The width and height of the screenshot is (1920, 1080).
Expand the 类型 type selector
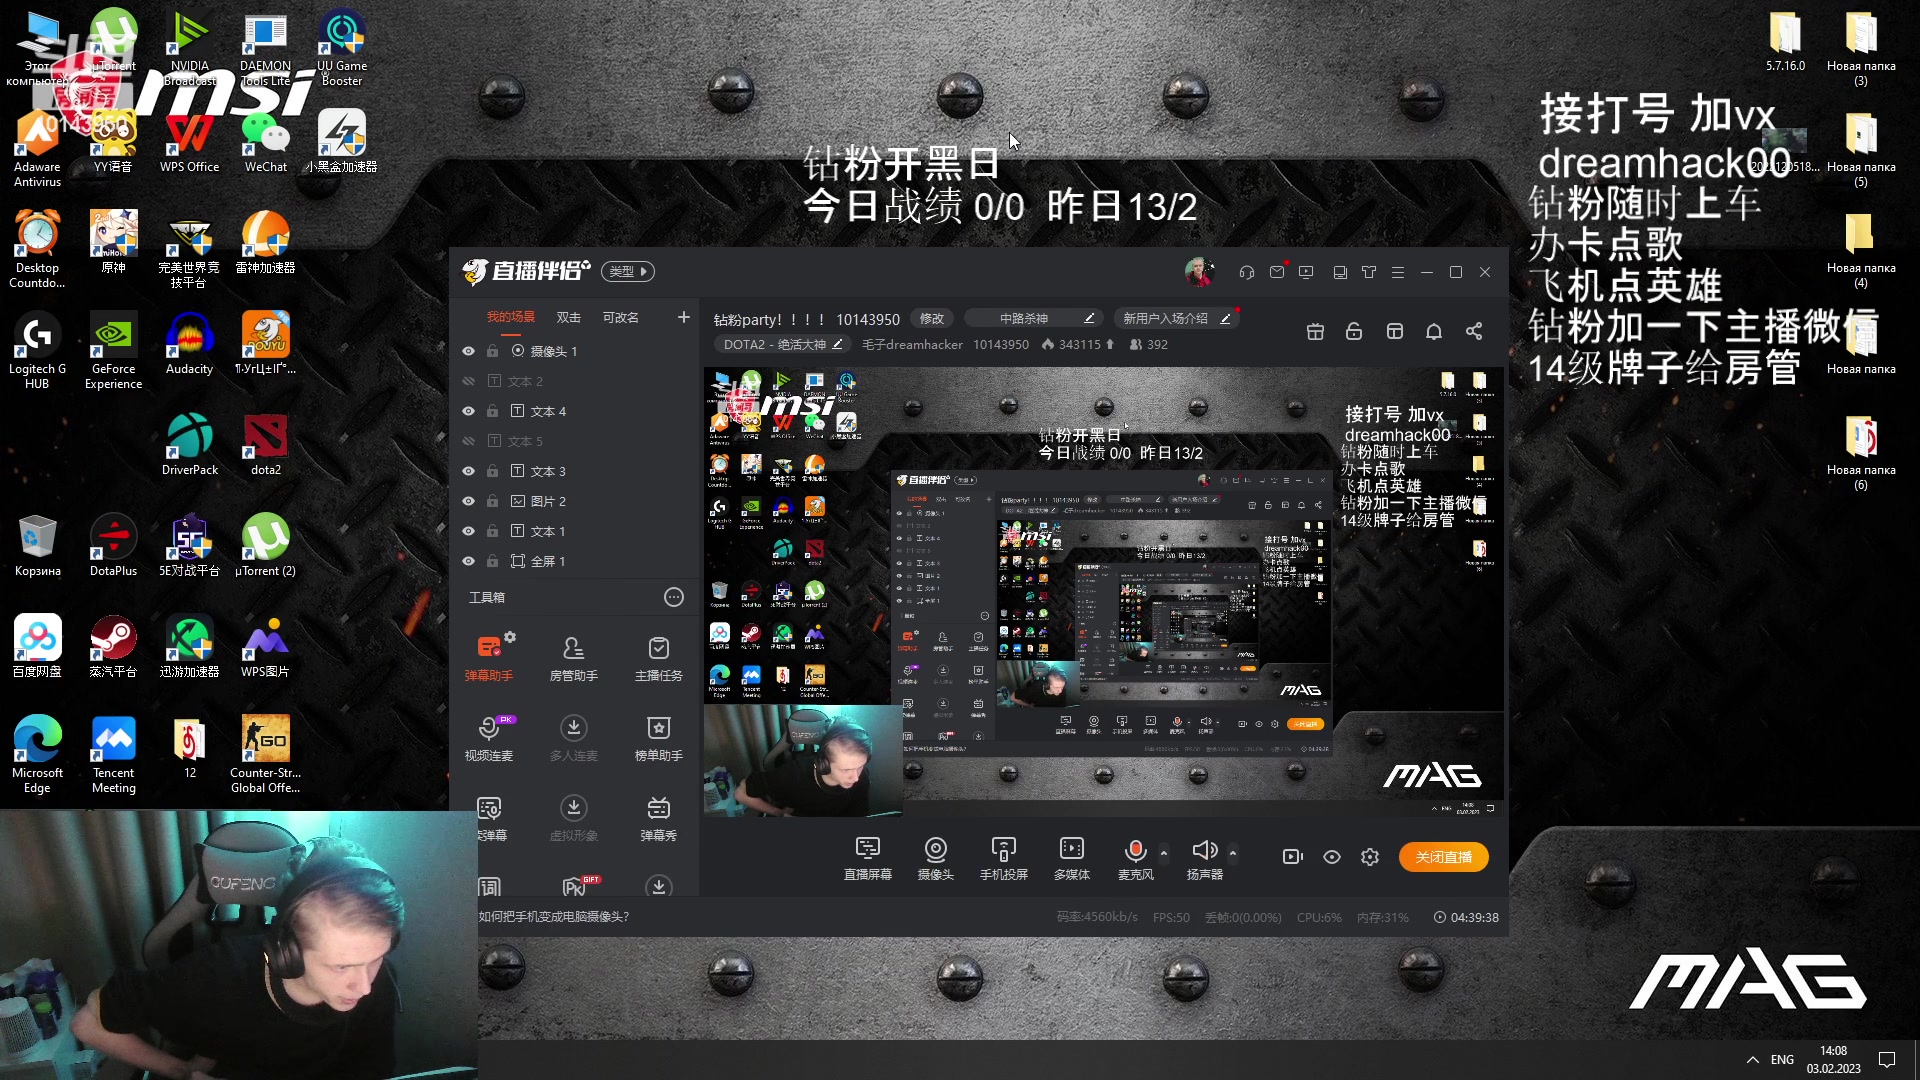click(628, 271)
